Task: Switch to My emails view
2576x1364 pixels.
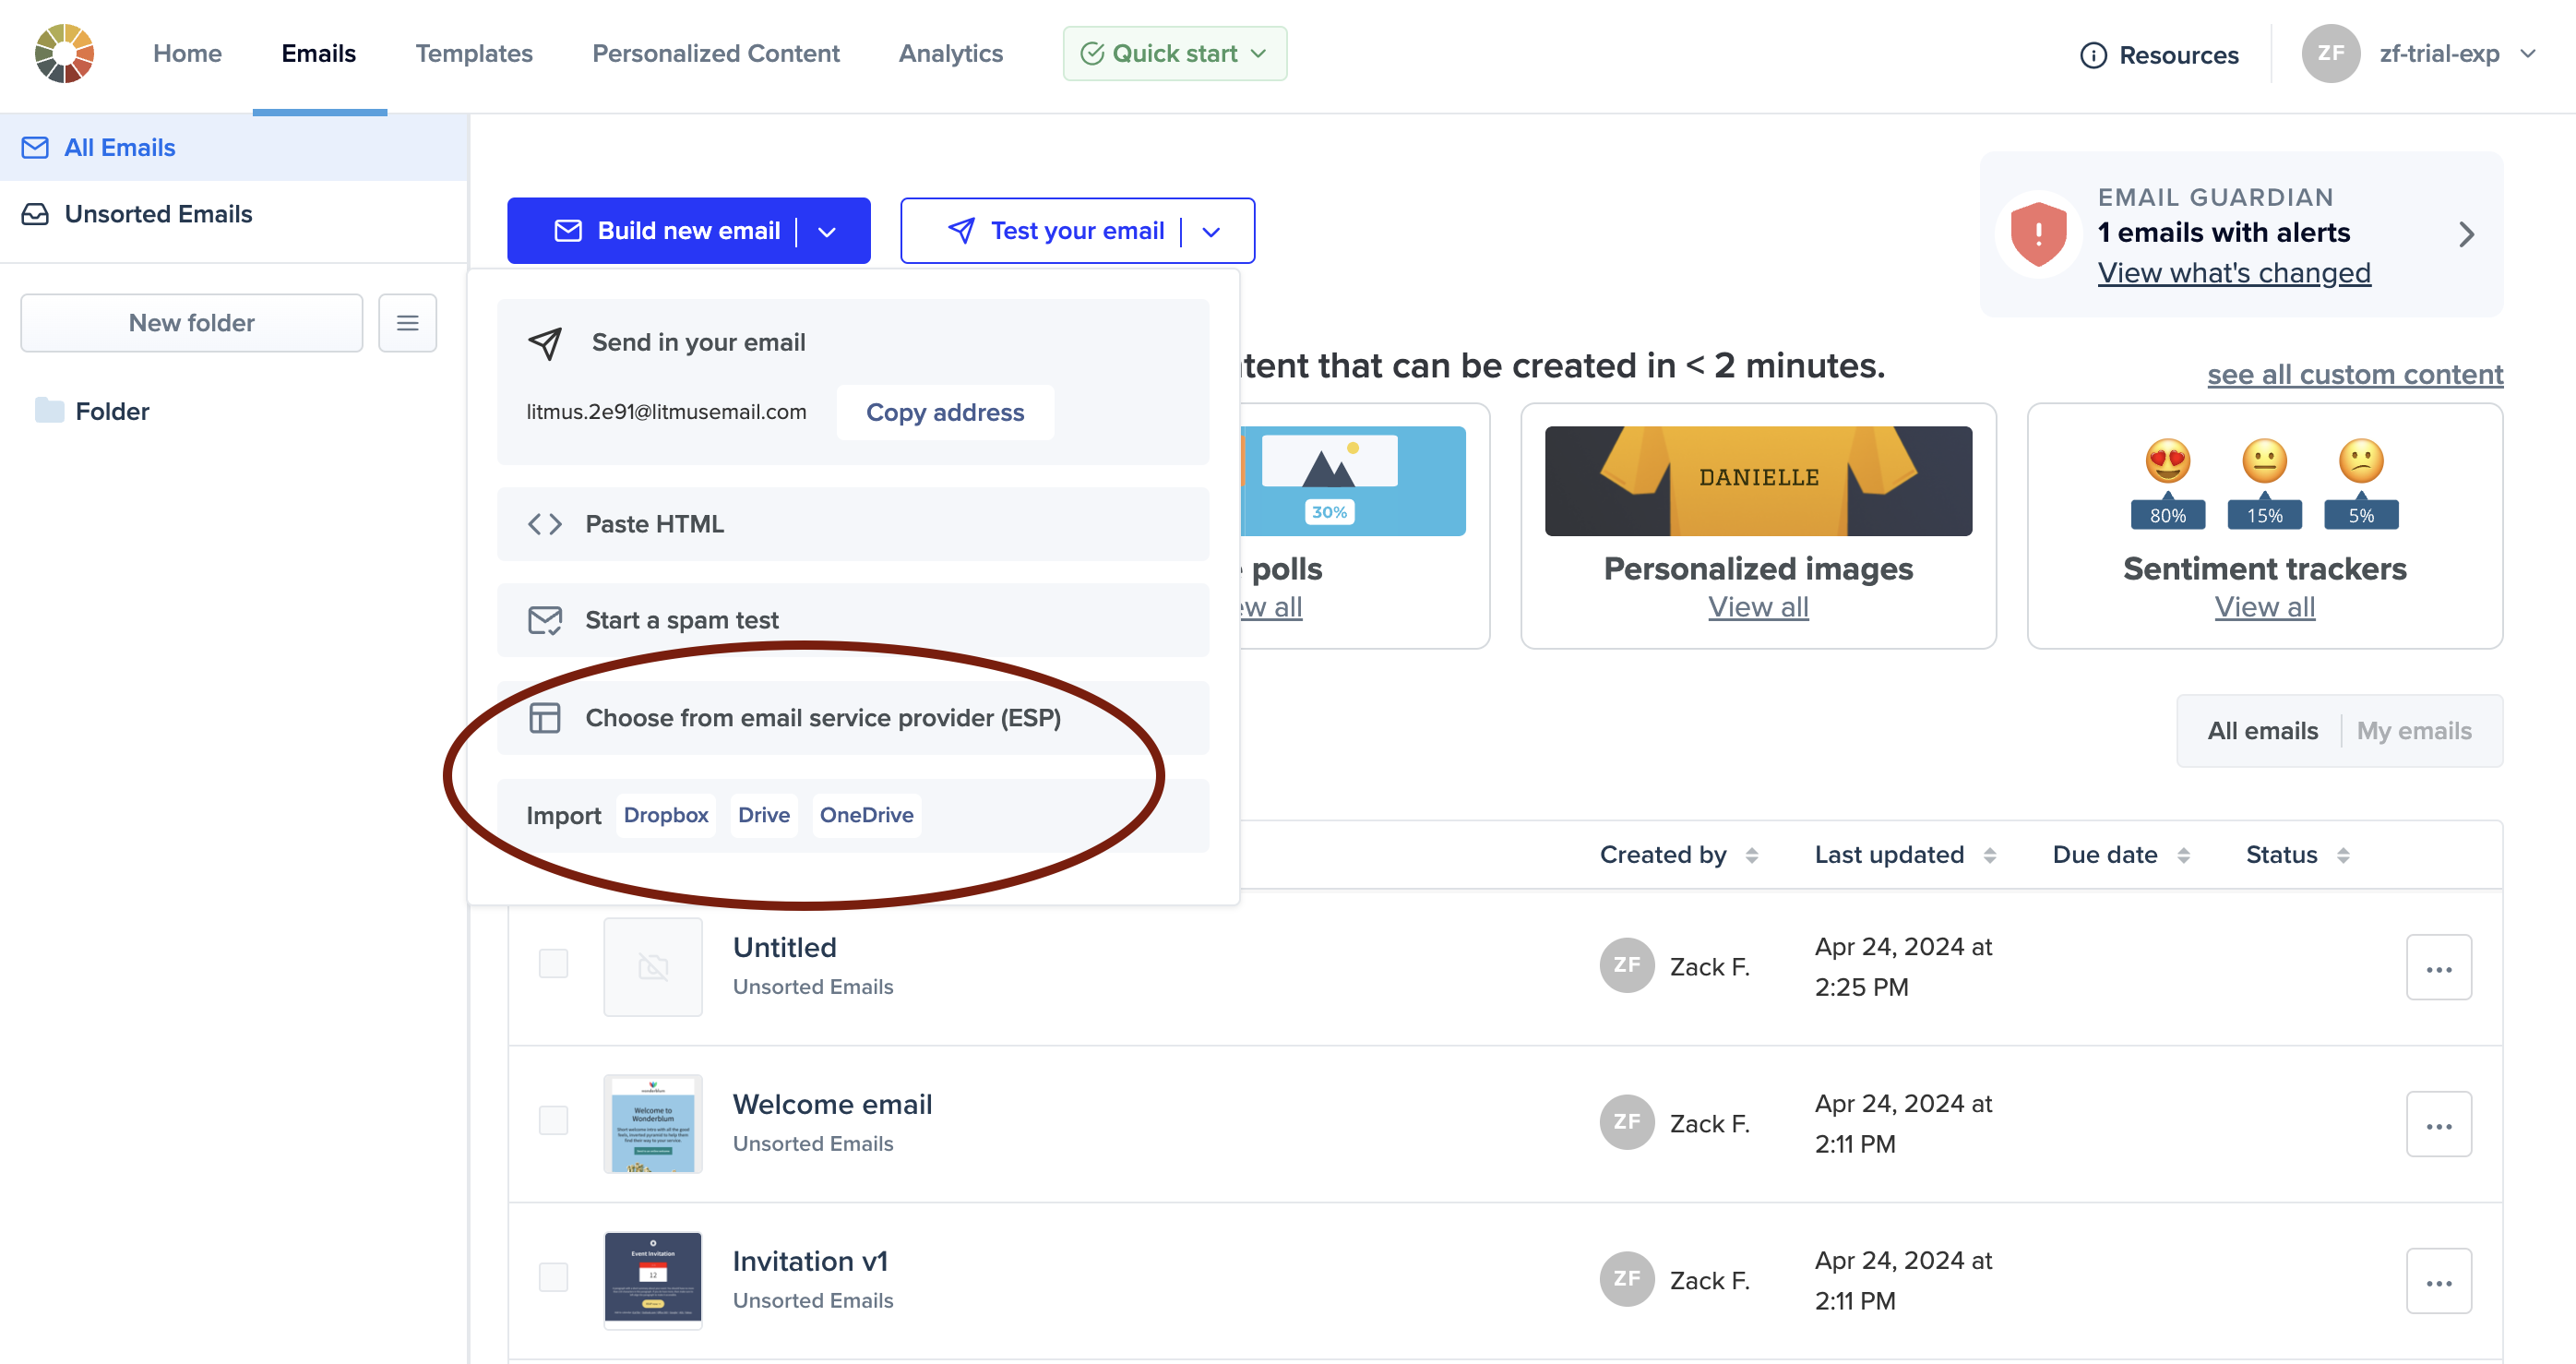Action: click(2415, 730)
